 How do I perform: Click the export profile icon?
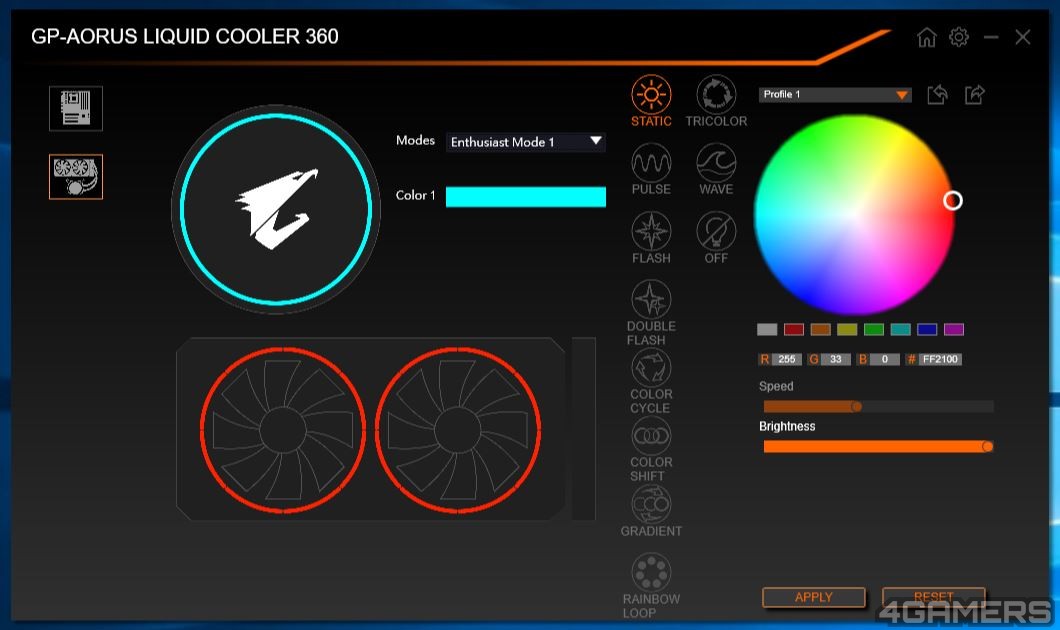(x=974, y=95)
